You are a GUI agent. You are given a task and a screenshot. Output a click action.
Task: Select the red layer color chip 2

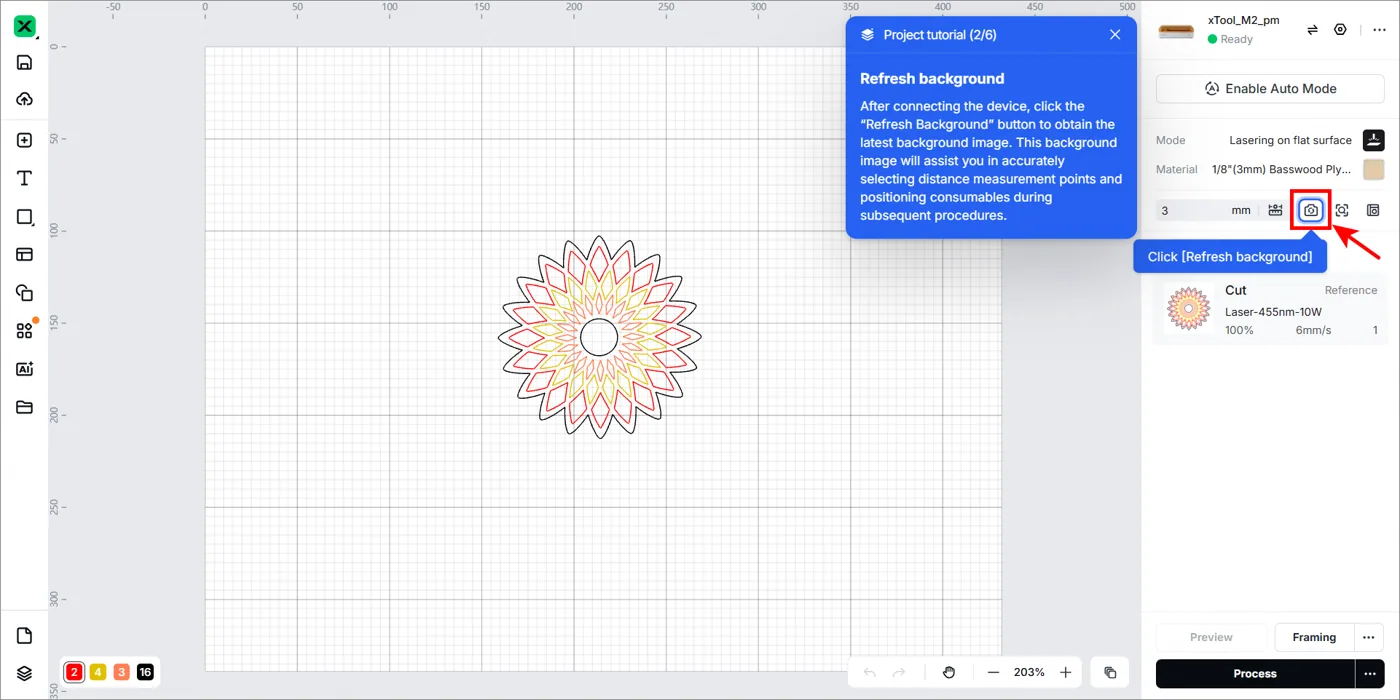click(x=74, y=672)
